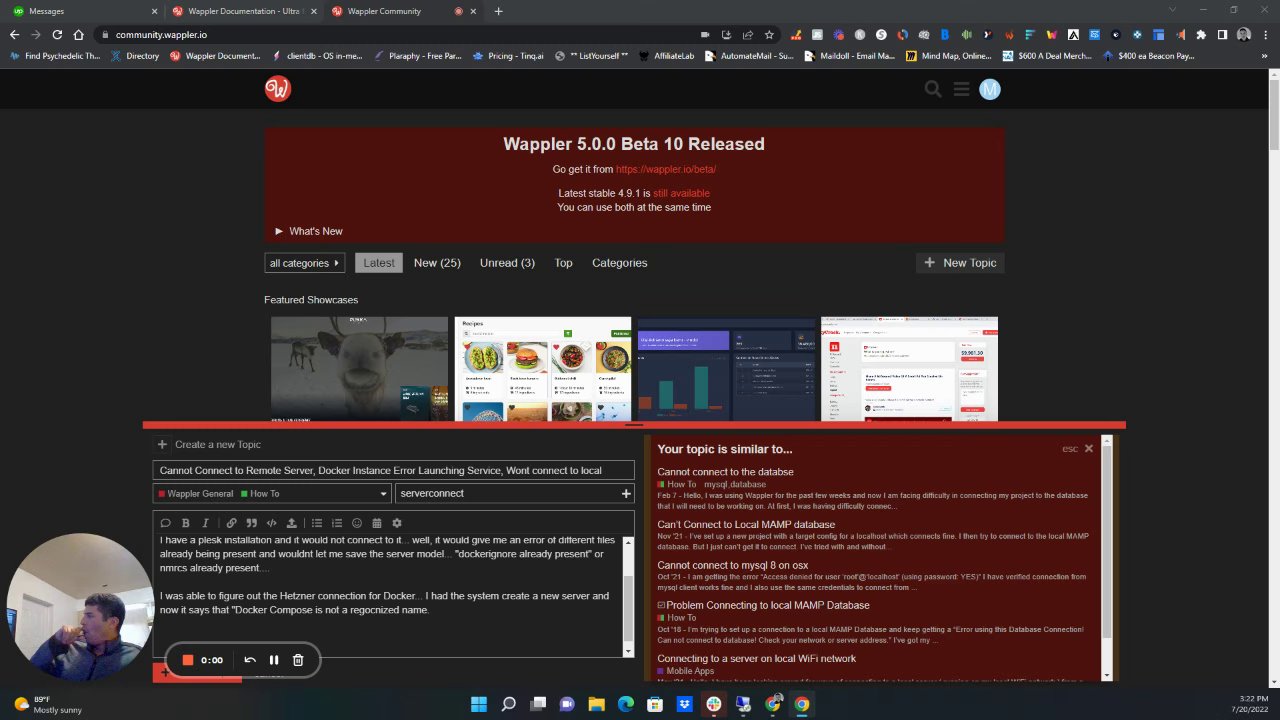Click the browser address bar
Screen dimensions: 1280x720
point(400,34)
